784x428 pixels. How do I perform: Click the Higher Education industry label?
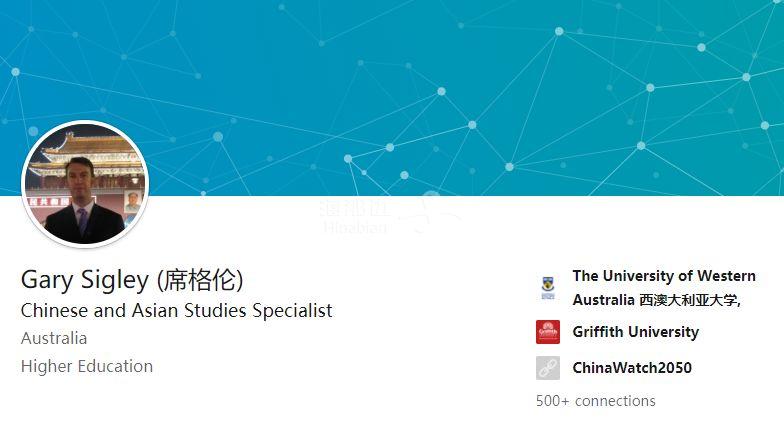click(x=87, y=366)
